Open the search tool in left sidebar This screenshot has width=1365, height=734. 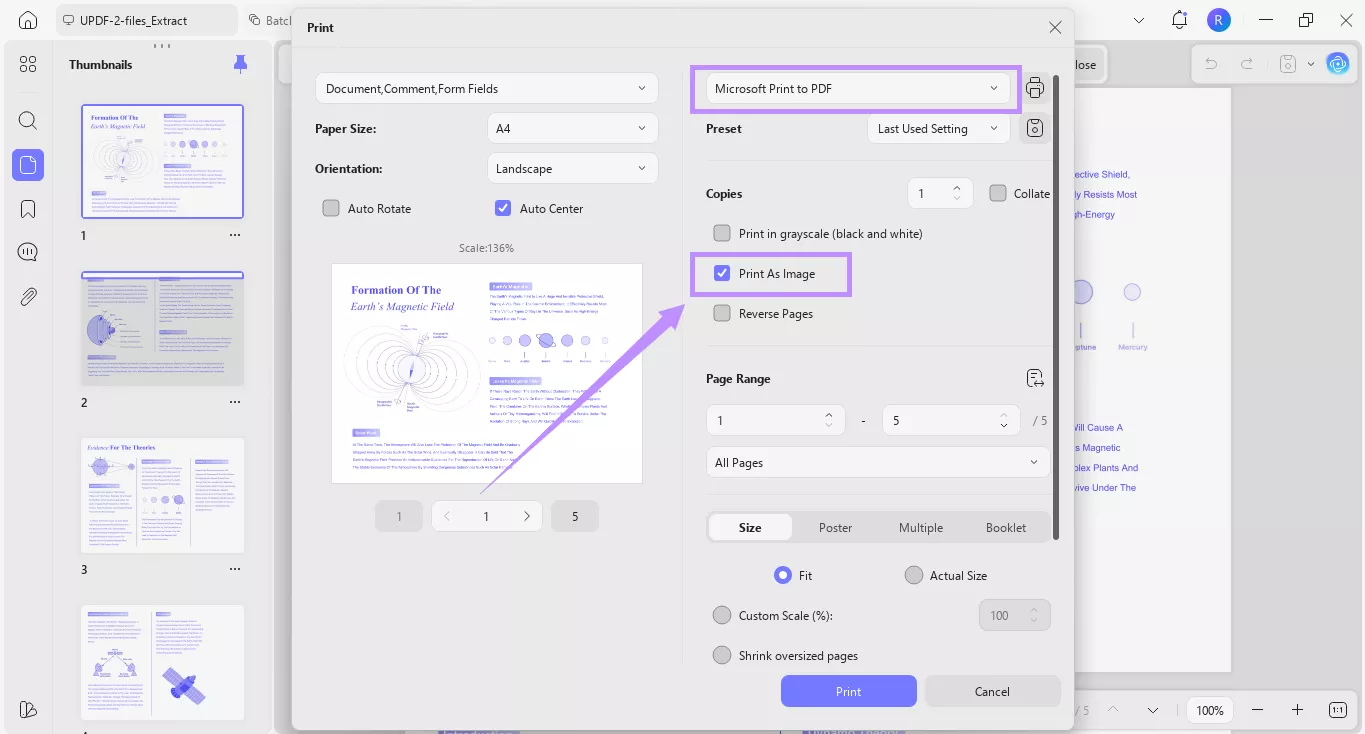[x=28, y=121]
